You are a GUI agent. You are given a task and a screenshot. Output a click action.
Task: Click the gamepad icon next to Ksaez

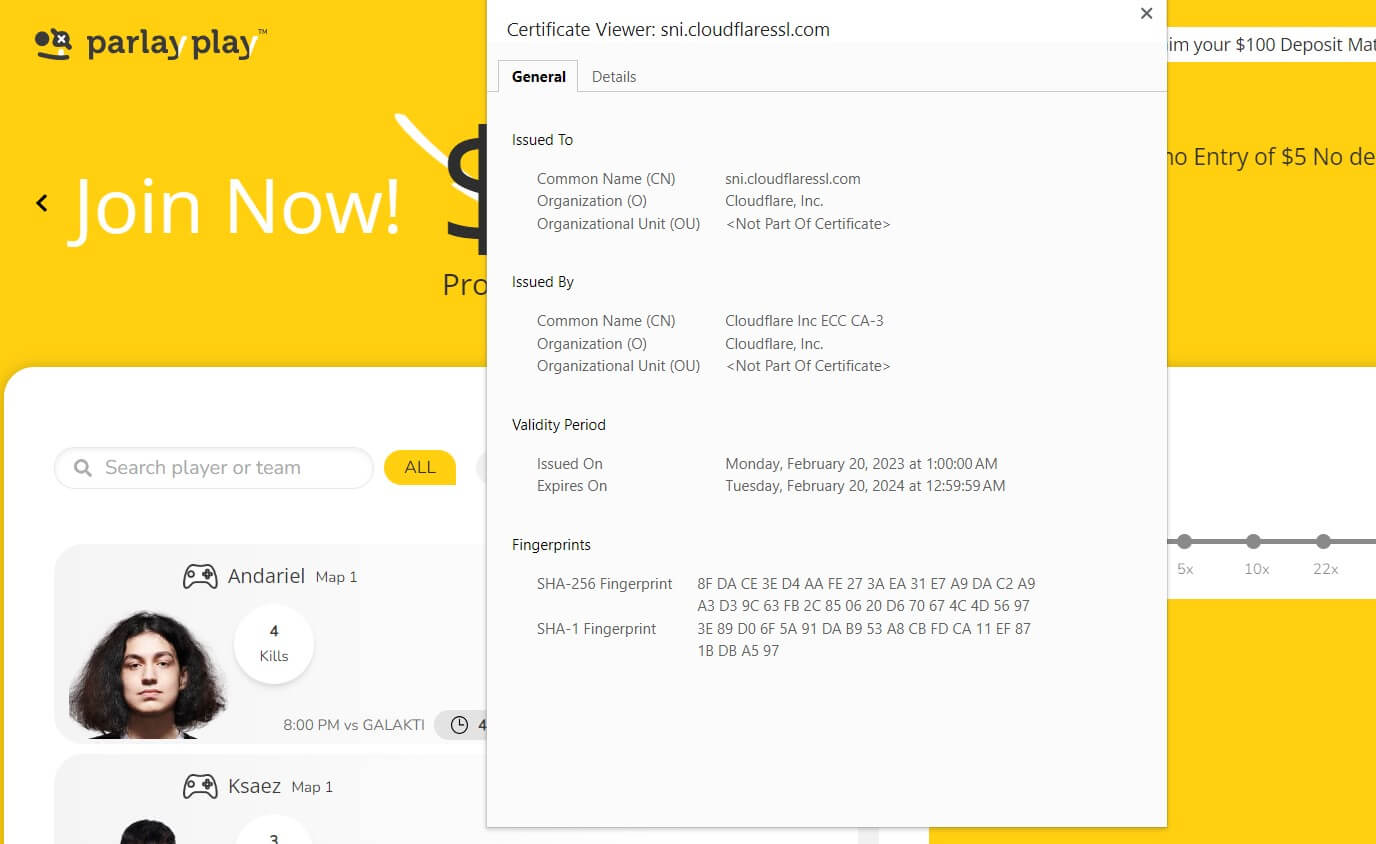(x=200, y=786)
